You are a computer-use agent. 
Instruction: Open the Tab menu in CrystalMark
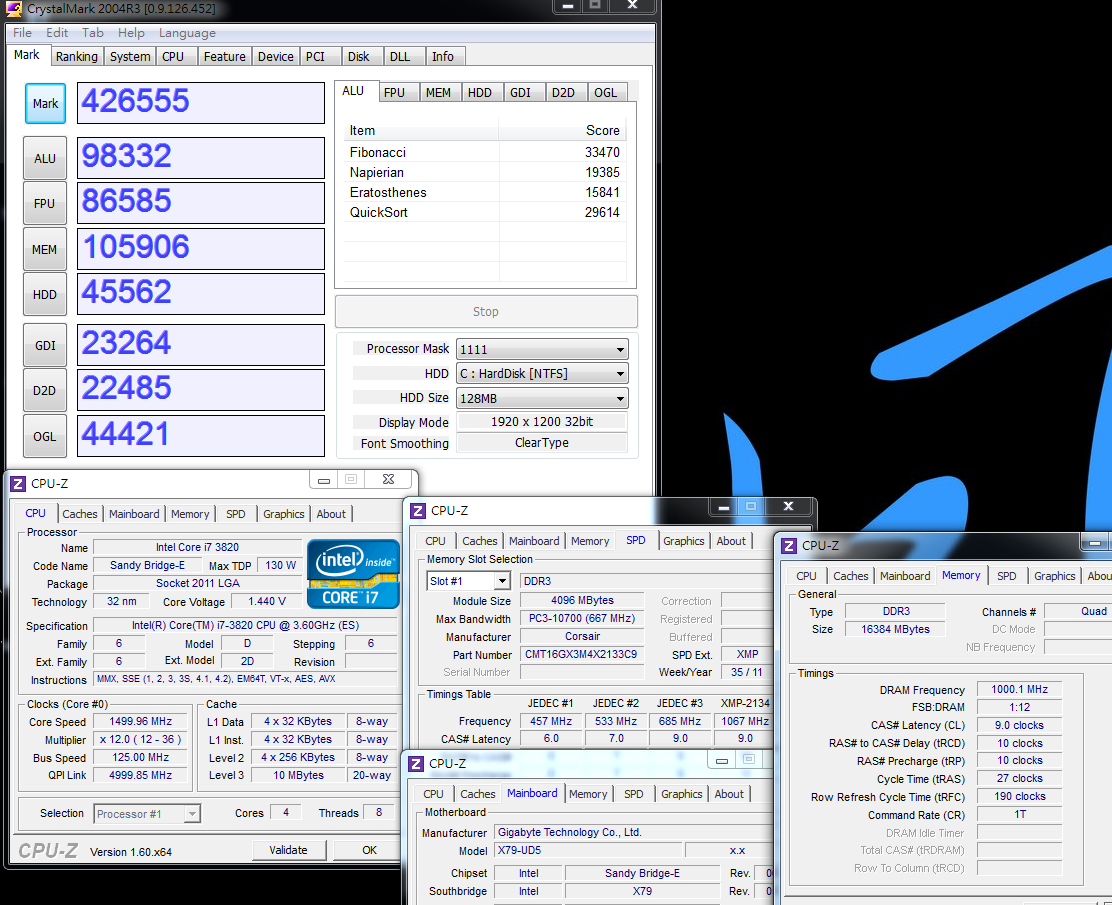92,33
